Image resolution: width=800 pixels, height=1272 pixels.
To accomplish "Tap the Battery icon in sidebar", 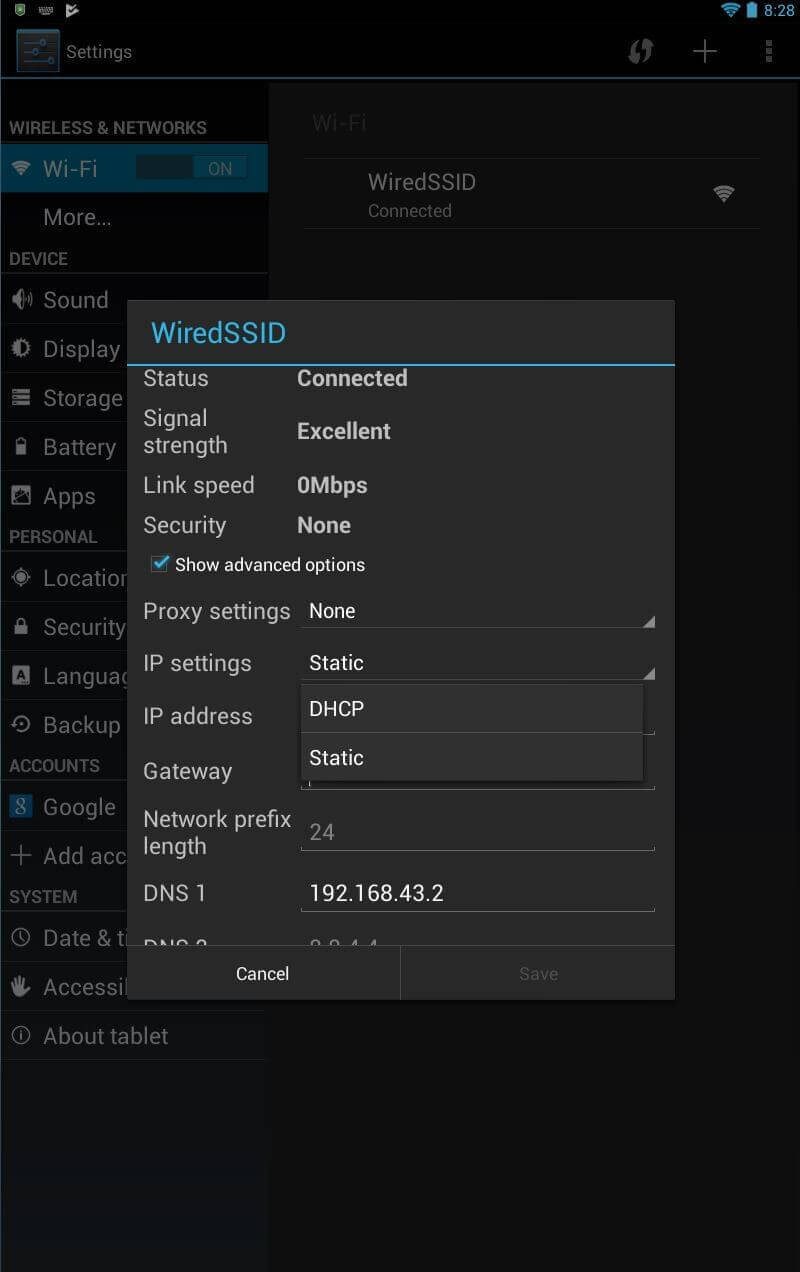I will (x=21, y=446).
